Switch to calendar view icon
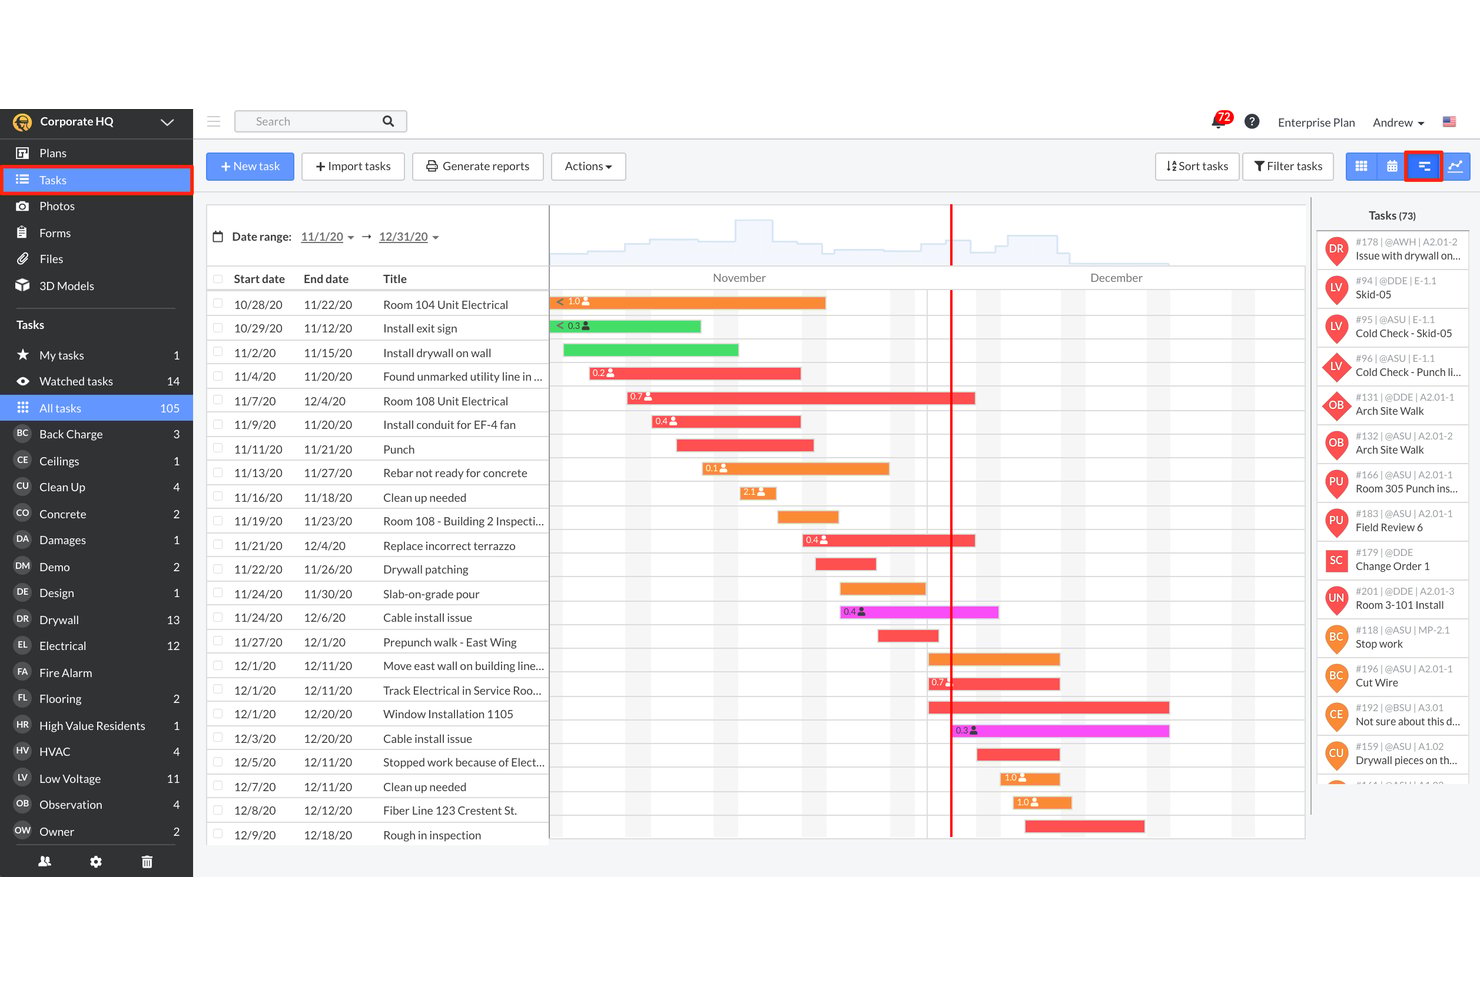1480x987 pixels. [x=1392, y=166]
